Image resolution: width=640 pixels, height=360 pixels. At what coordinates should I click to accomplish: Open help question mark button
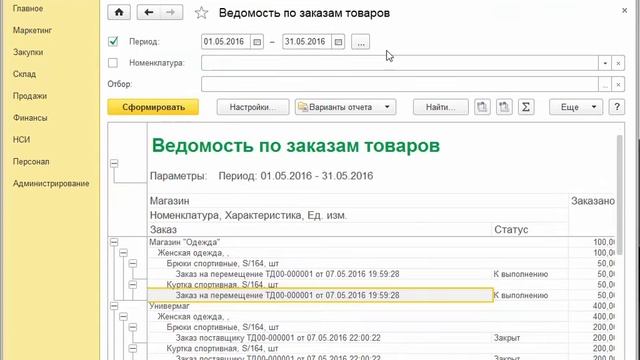click(x=617, y=107)
